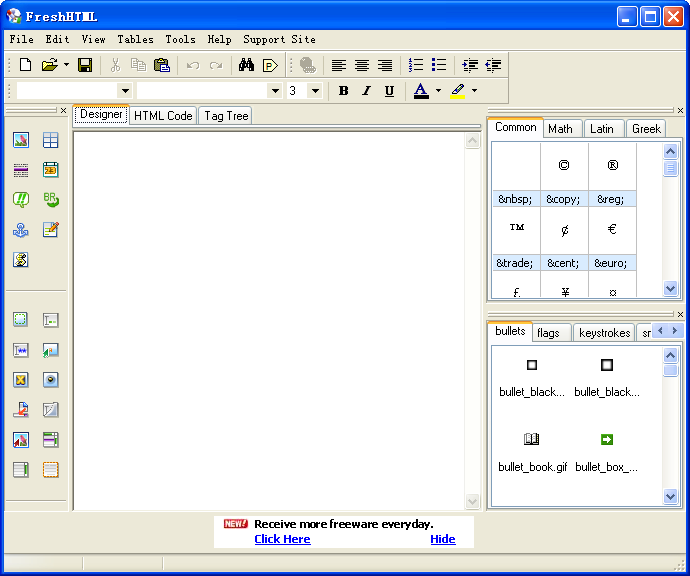Insert a numbered list
The height and width of the screenshot is (576, 690).
click(x=416, y=65)
